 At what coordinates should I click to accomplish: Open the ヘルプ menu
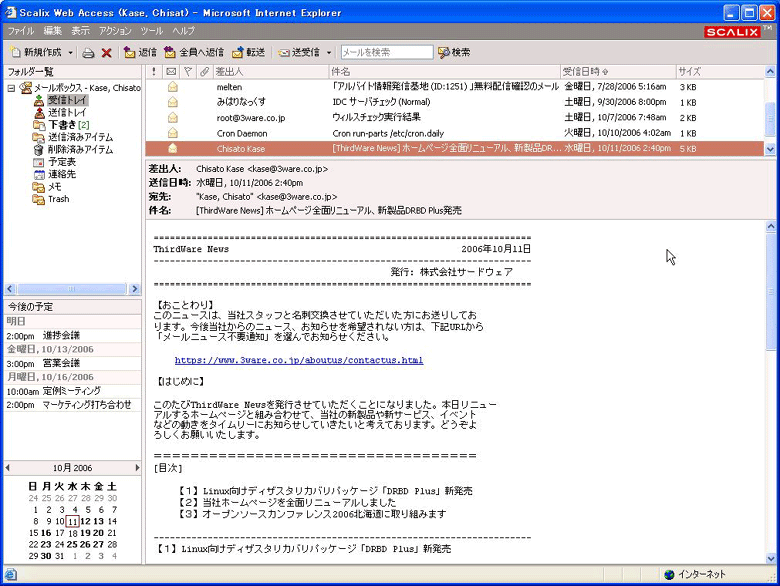[184, 31]
